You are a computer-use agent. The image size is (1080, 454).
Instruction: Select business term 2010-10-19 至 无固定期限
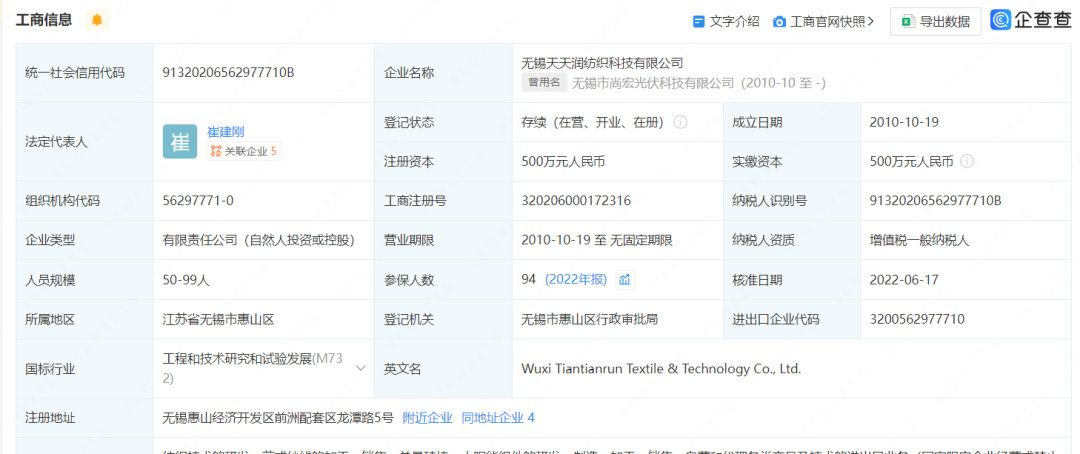[x=597, y=240]
